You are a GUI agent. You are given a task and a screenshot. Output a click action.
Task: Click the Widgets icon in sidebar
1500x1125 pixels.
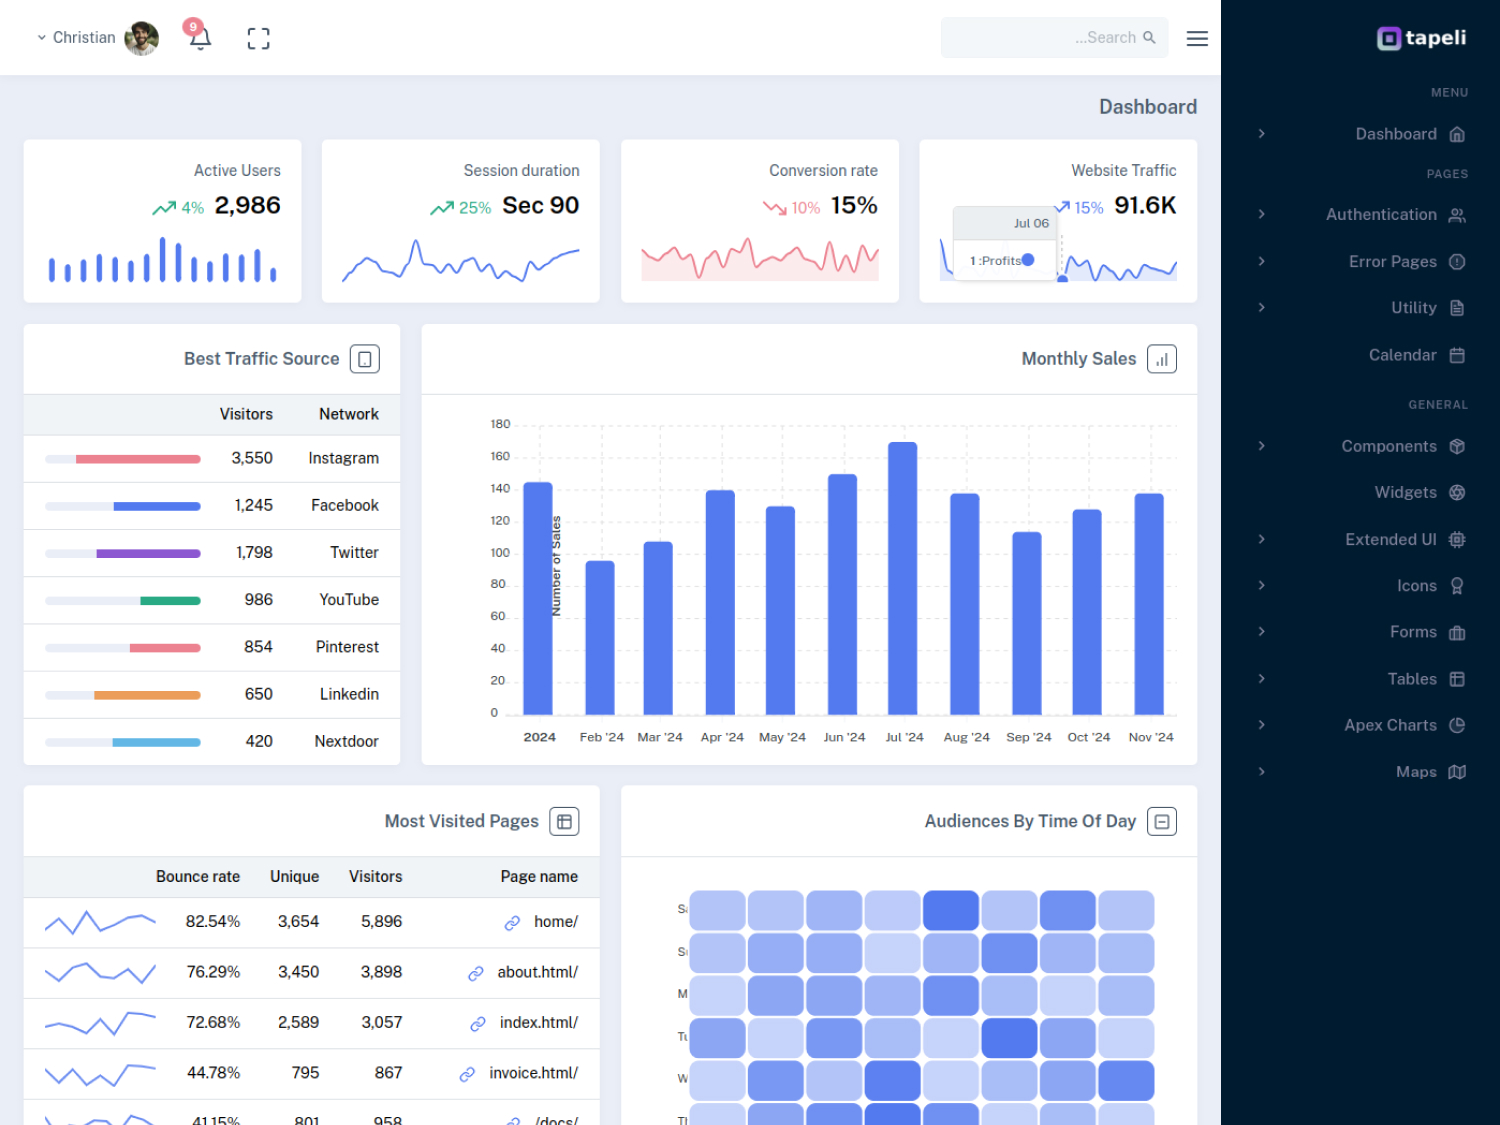(x=1457, y=492)
